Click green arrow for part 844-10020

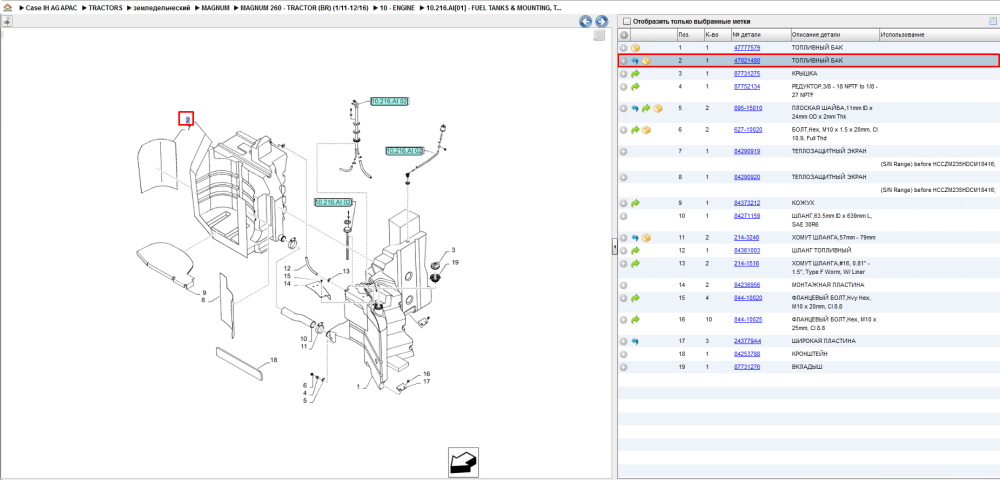635,298
